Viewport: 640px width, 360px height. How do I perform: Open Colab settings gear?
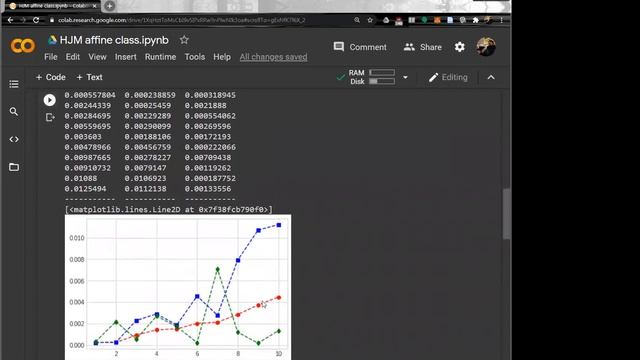tap(460, 47)
